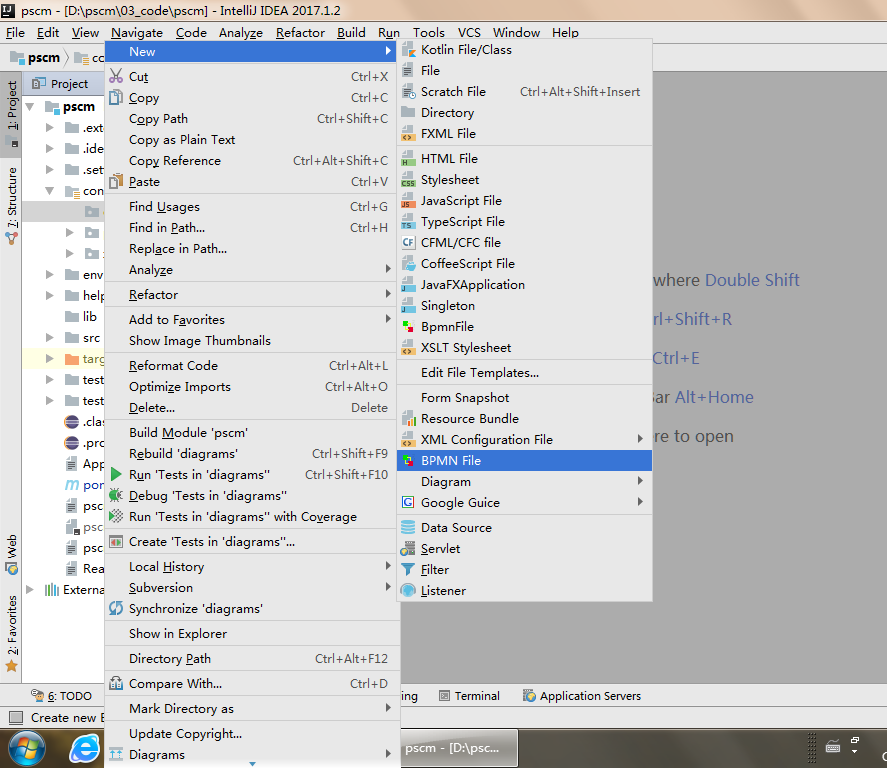Viewport: 887px width, 768px height.
Task: Click the HTML File icon
Action: [x=408, y=159]
